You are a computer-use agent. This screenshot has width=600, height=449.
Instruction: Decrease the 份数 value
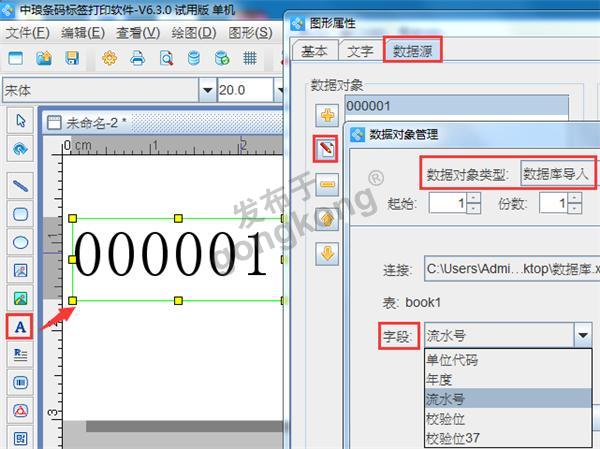point(575,208)
